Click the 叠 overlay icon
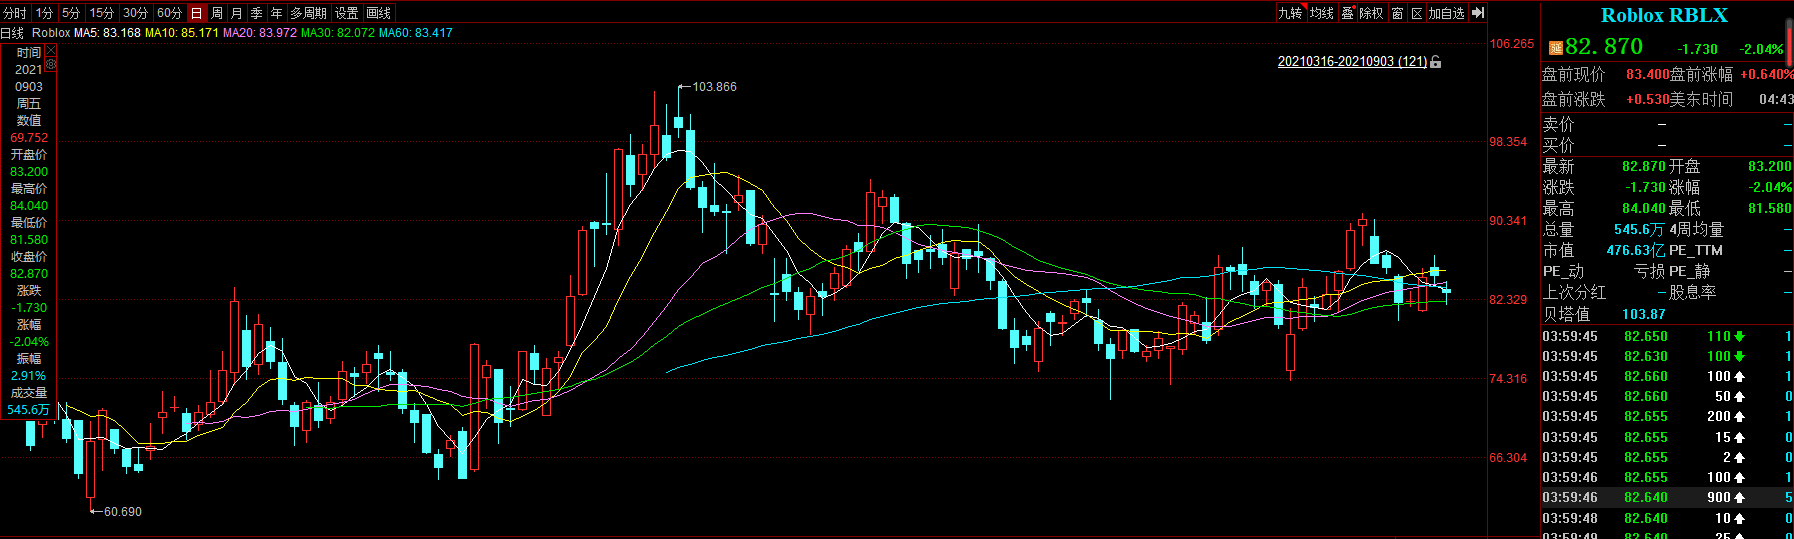The height and width of the screenshot is (539, 1794). (1347, 13)
